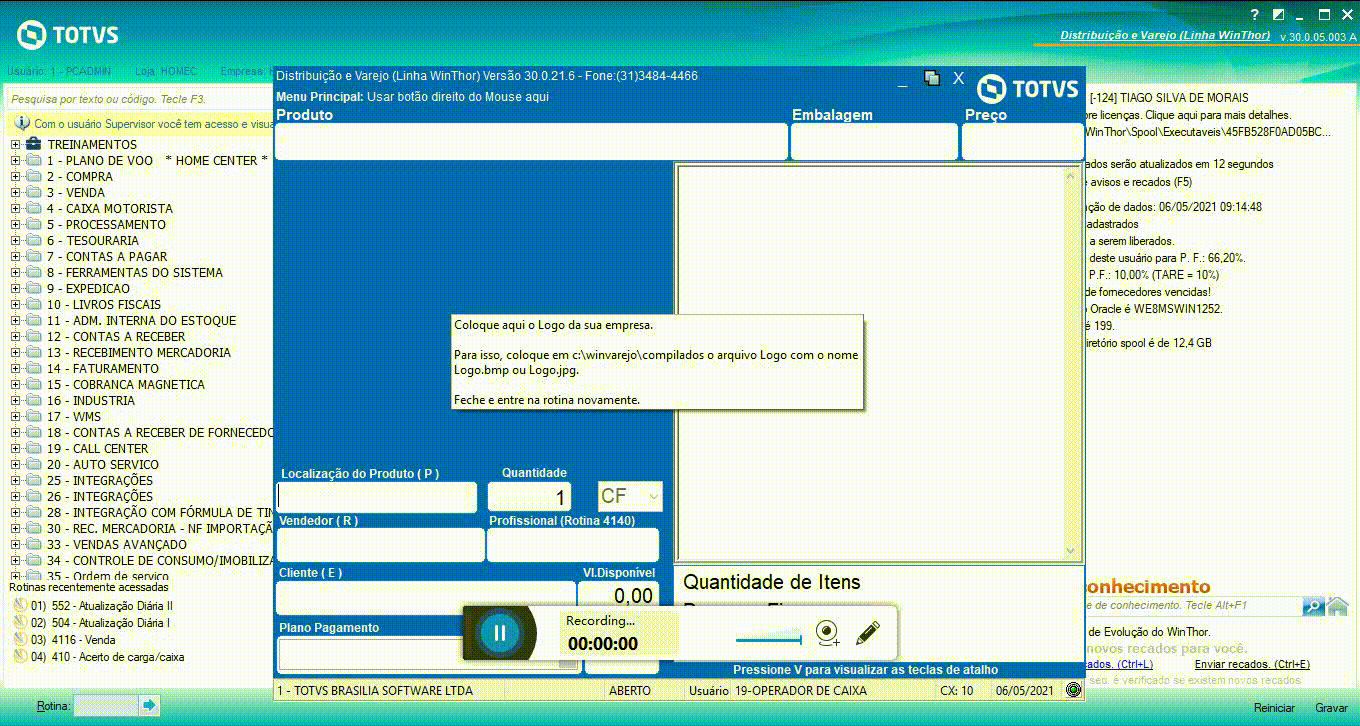This screenshot has height=726, width=1360.
Task: Click the Vendedor (R) field
Action: (380, 545)
